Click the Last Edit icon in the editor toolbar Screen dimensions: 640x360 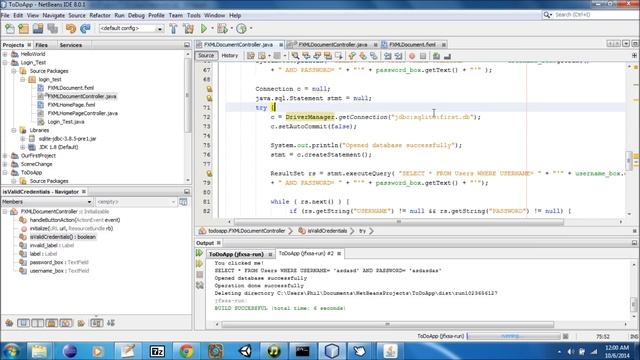[251, 56]
